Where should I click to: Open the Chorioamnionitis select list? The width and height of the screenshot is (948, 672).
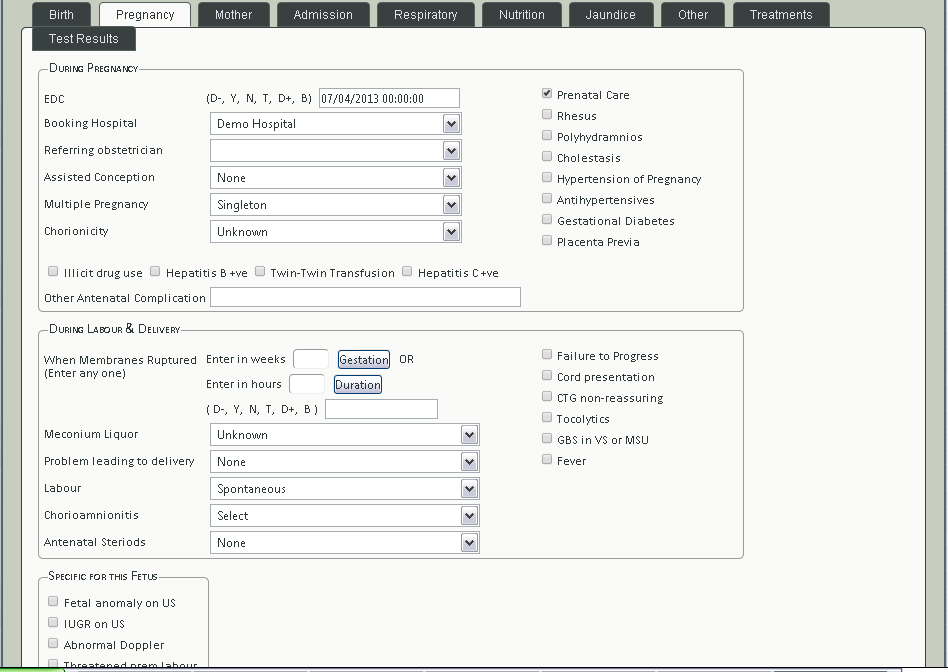point(344,516)
